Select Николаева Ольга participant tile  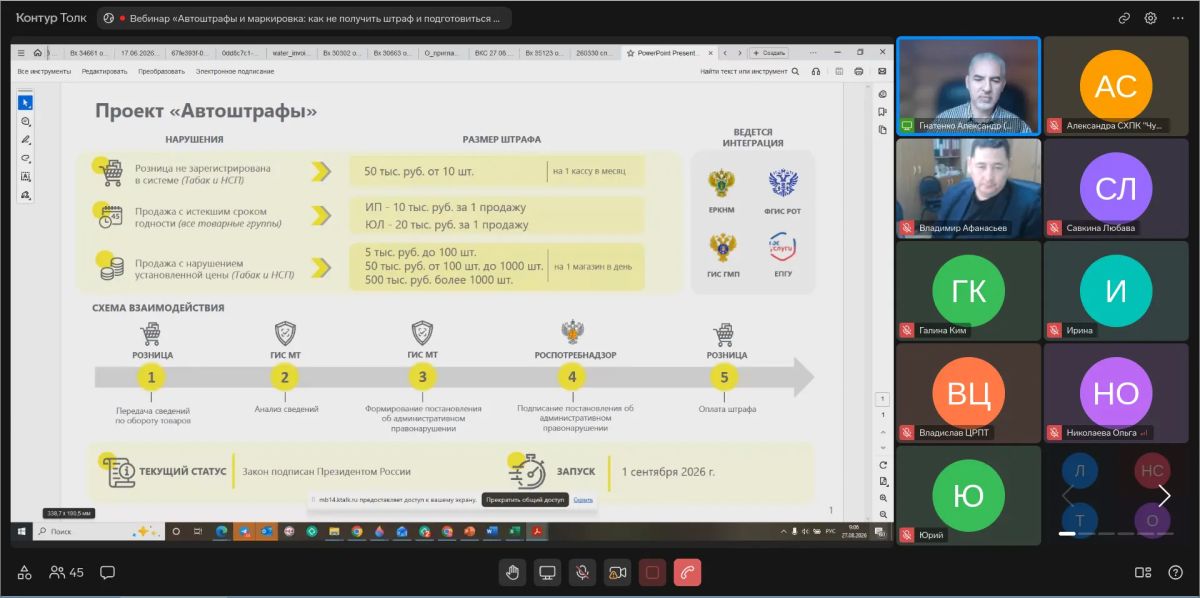pos(1116,392)
